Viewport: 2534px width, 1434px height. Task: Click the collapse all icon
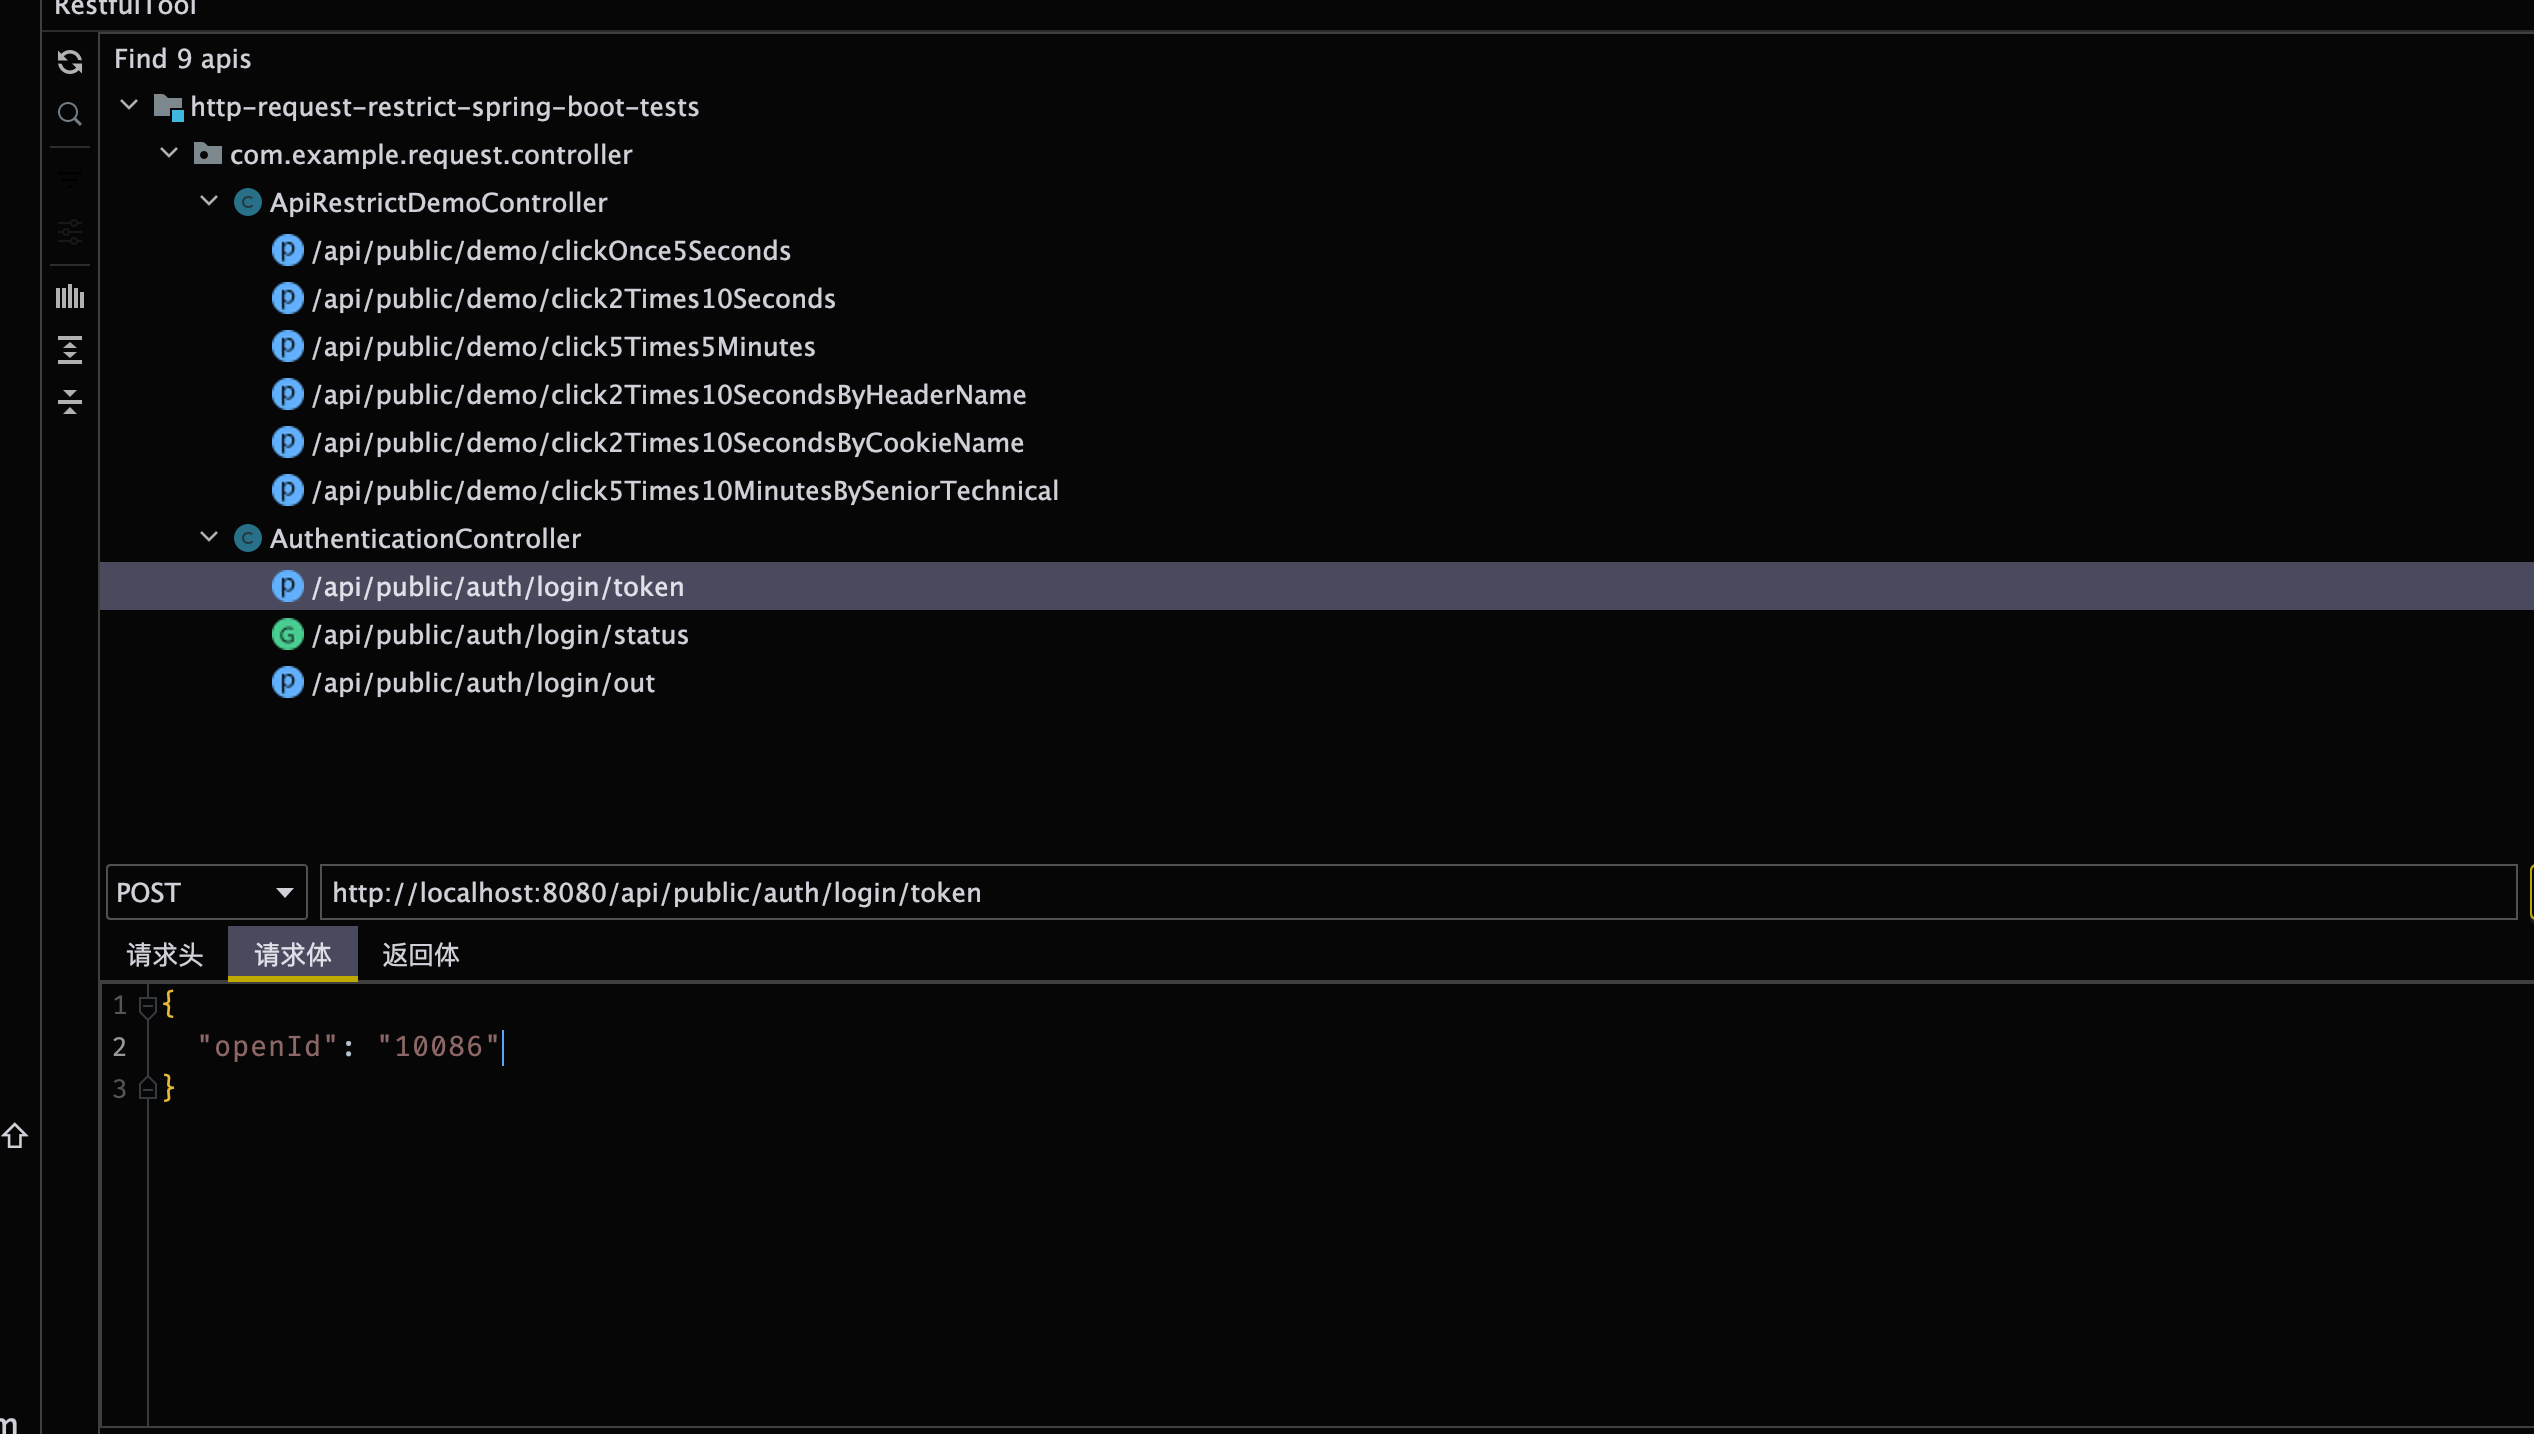tap(69, 402)
